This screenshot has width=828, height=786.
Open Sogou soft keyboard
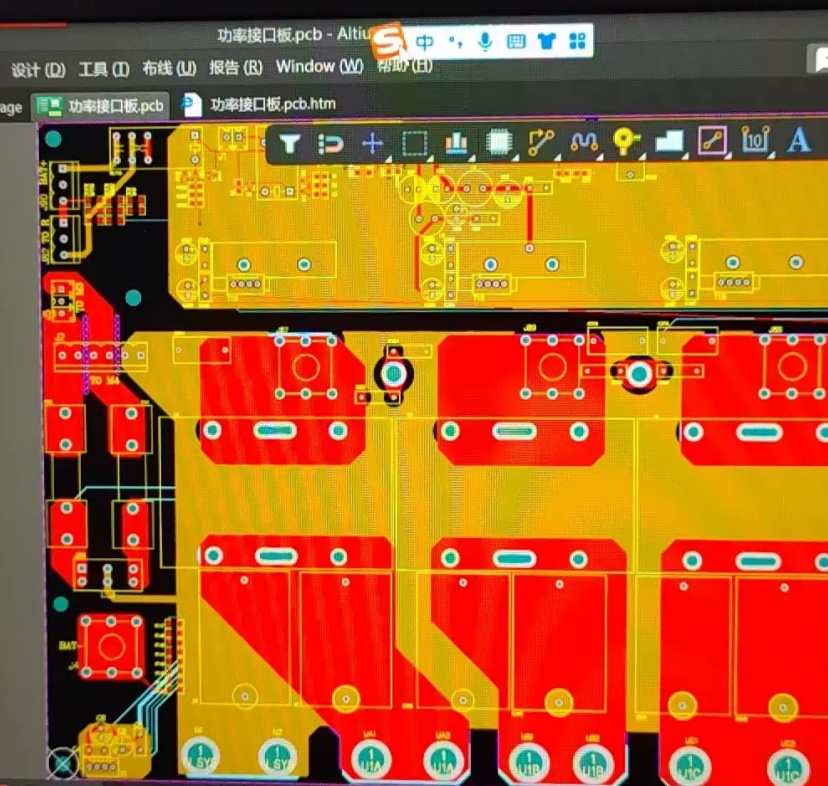(x=516, y=41)
